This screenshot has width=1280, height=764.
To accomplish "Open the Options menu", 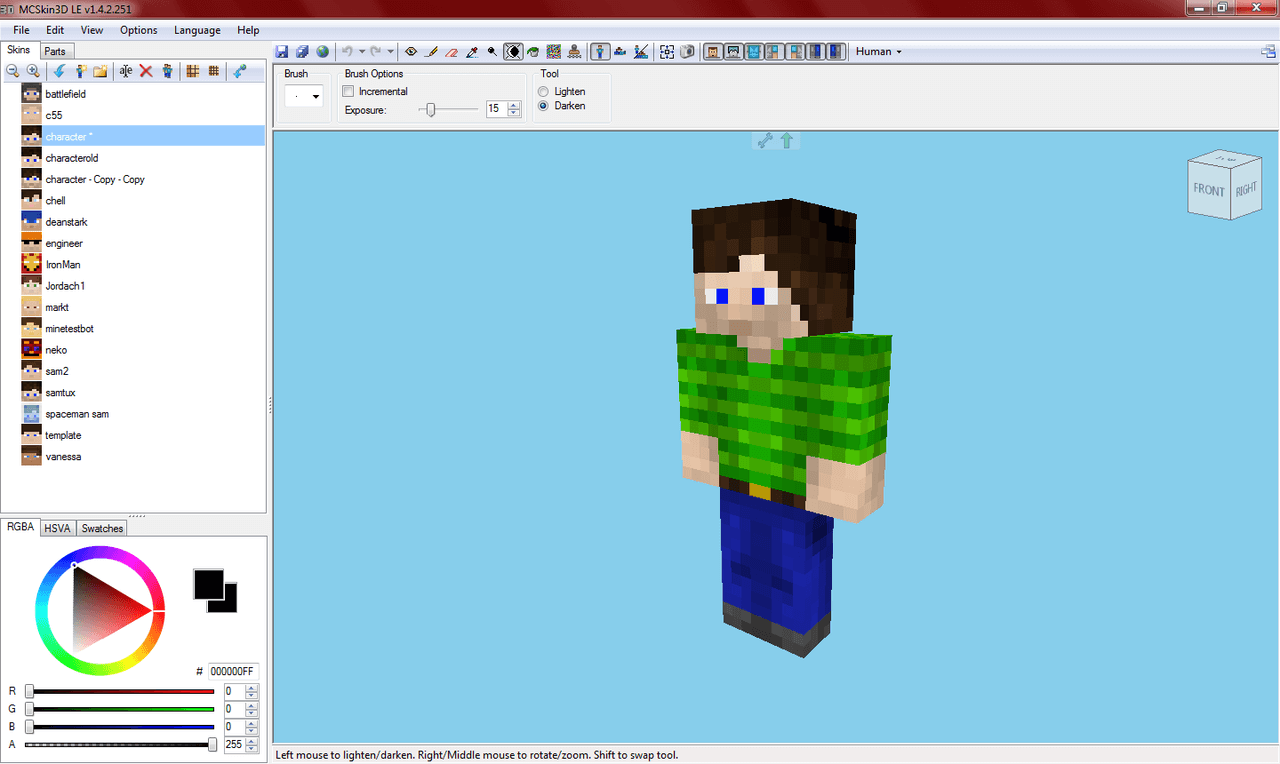I will 139,30.
